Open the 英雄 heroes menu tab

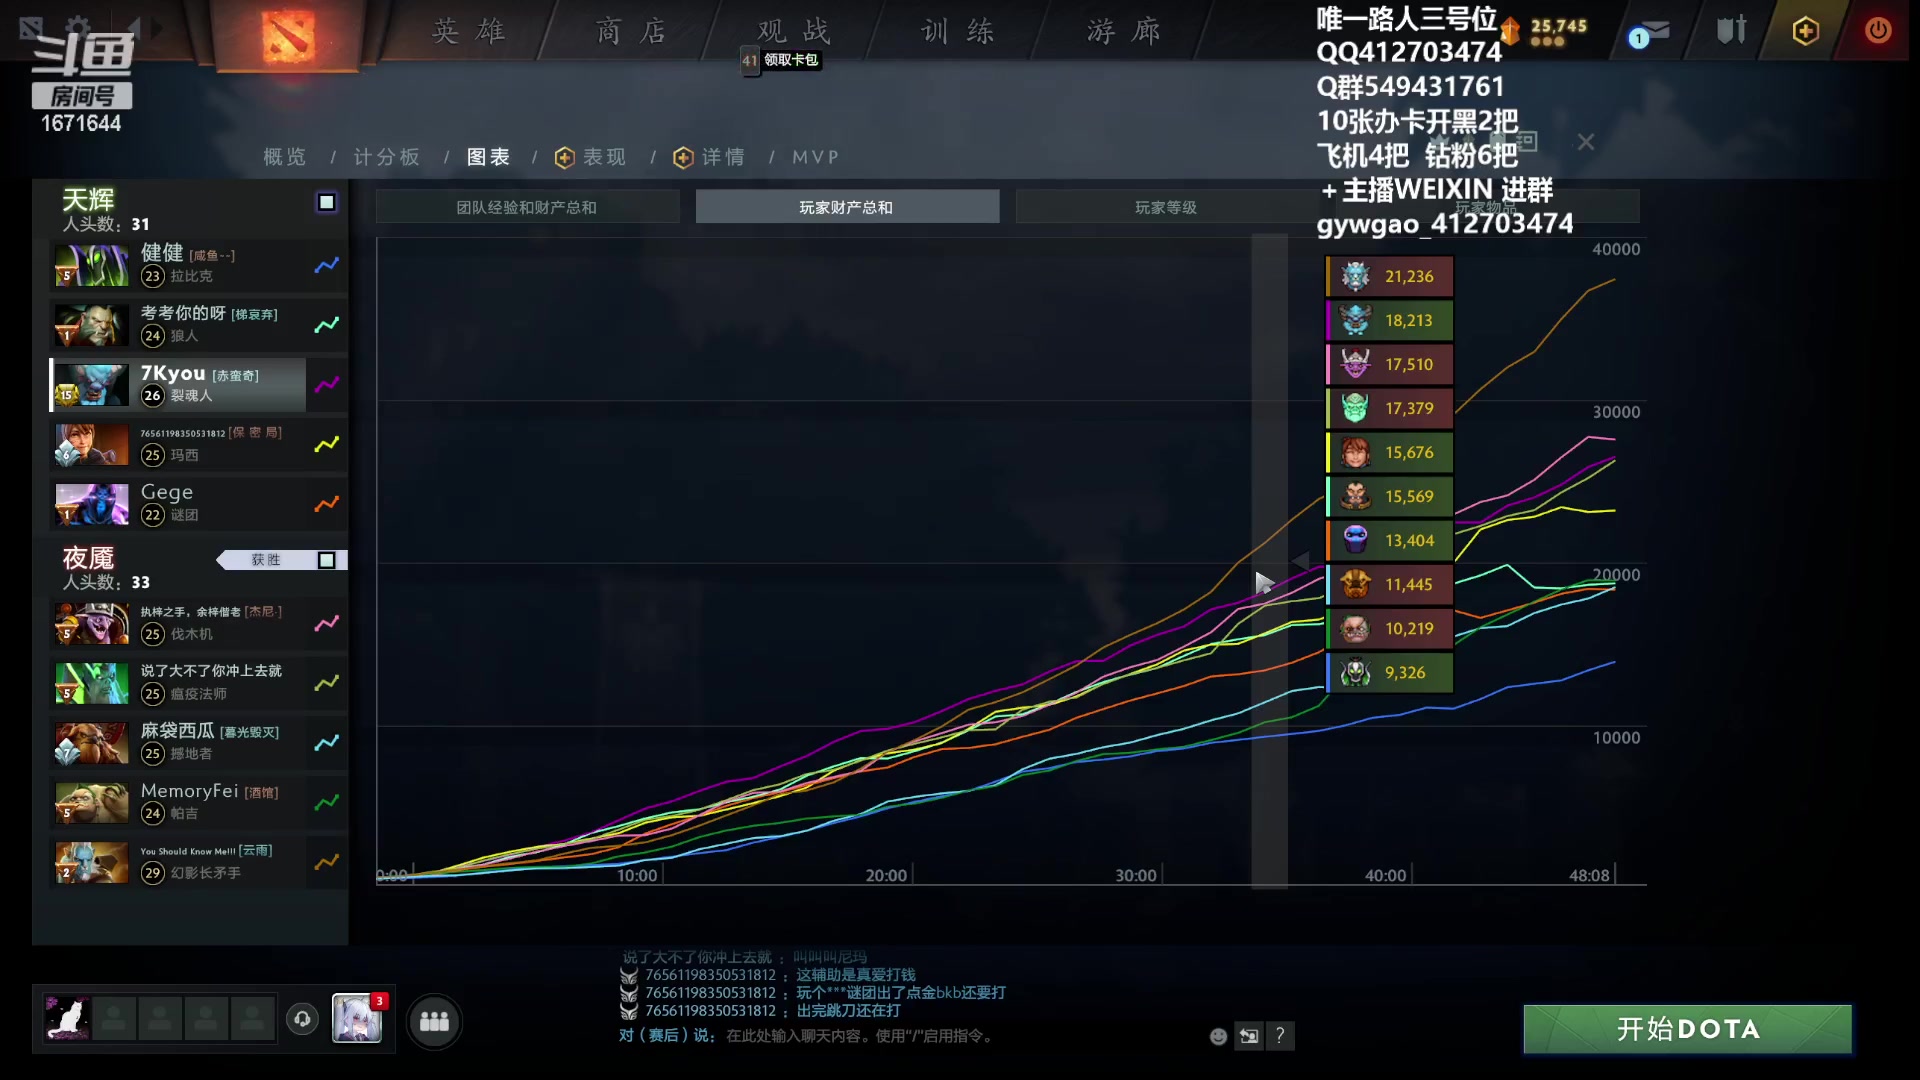468,31
